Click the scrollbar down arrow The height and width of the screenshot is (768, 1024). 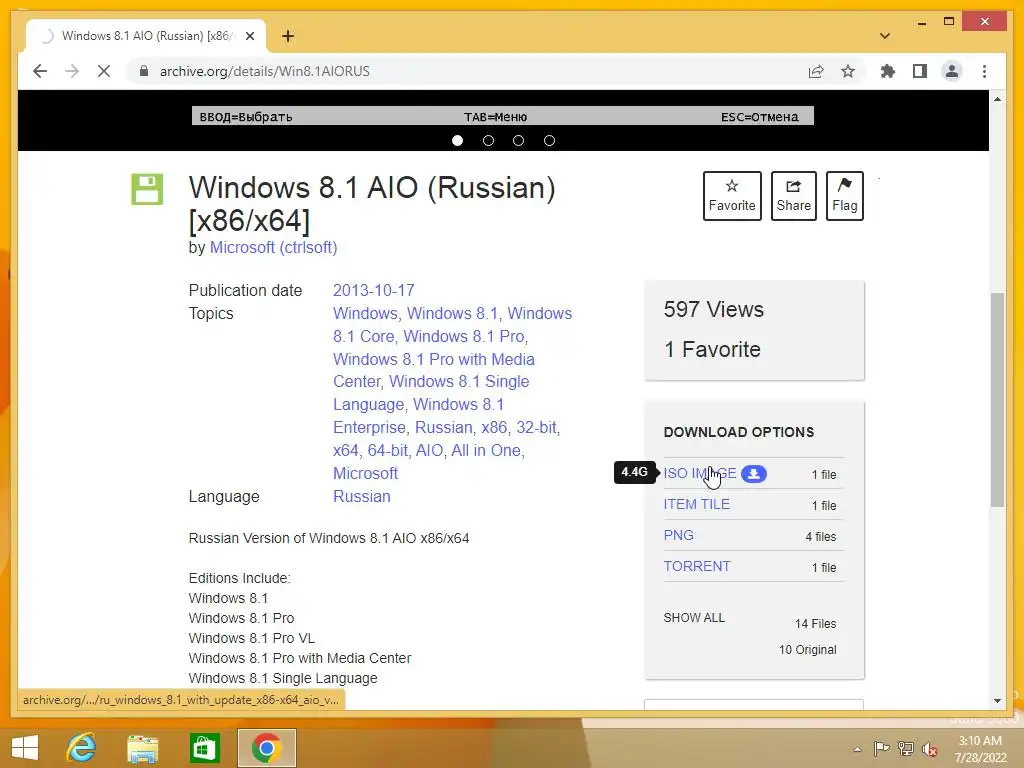point(997,701)
